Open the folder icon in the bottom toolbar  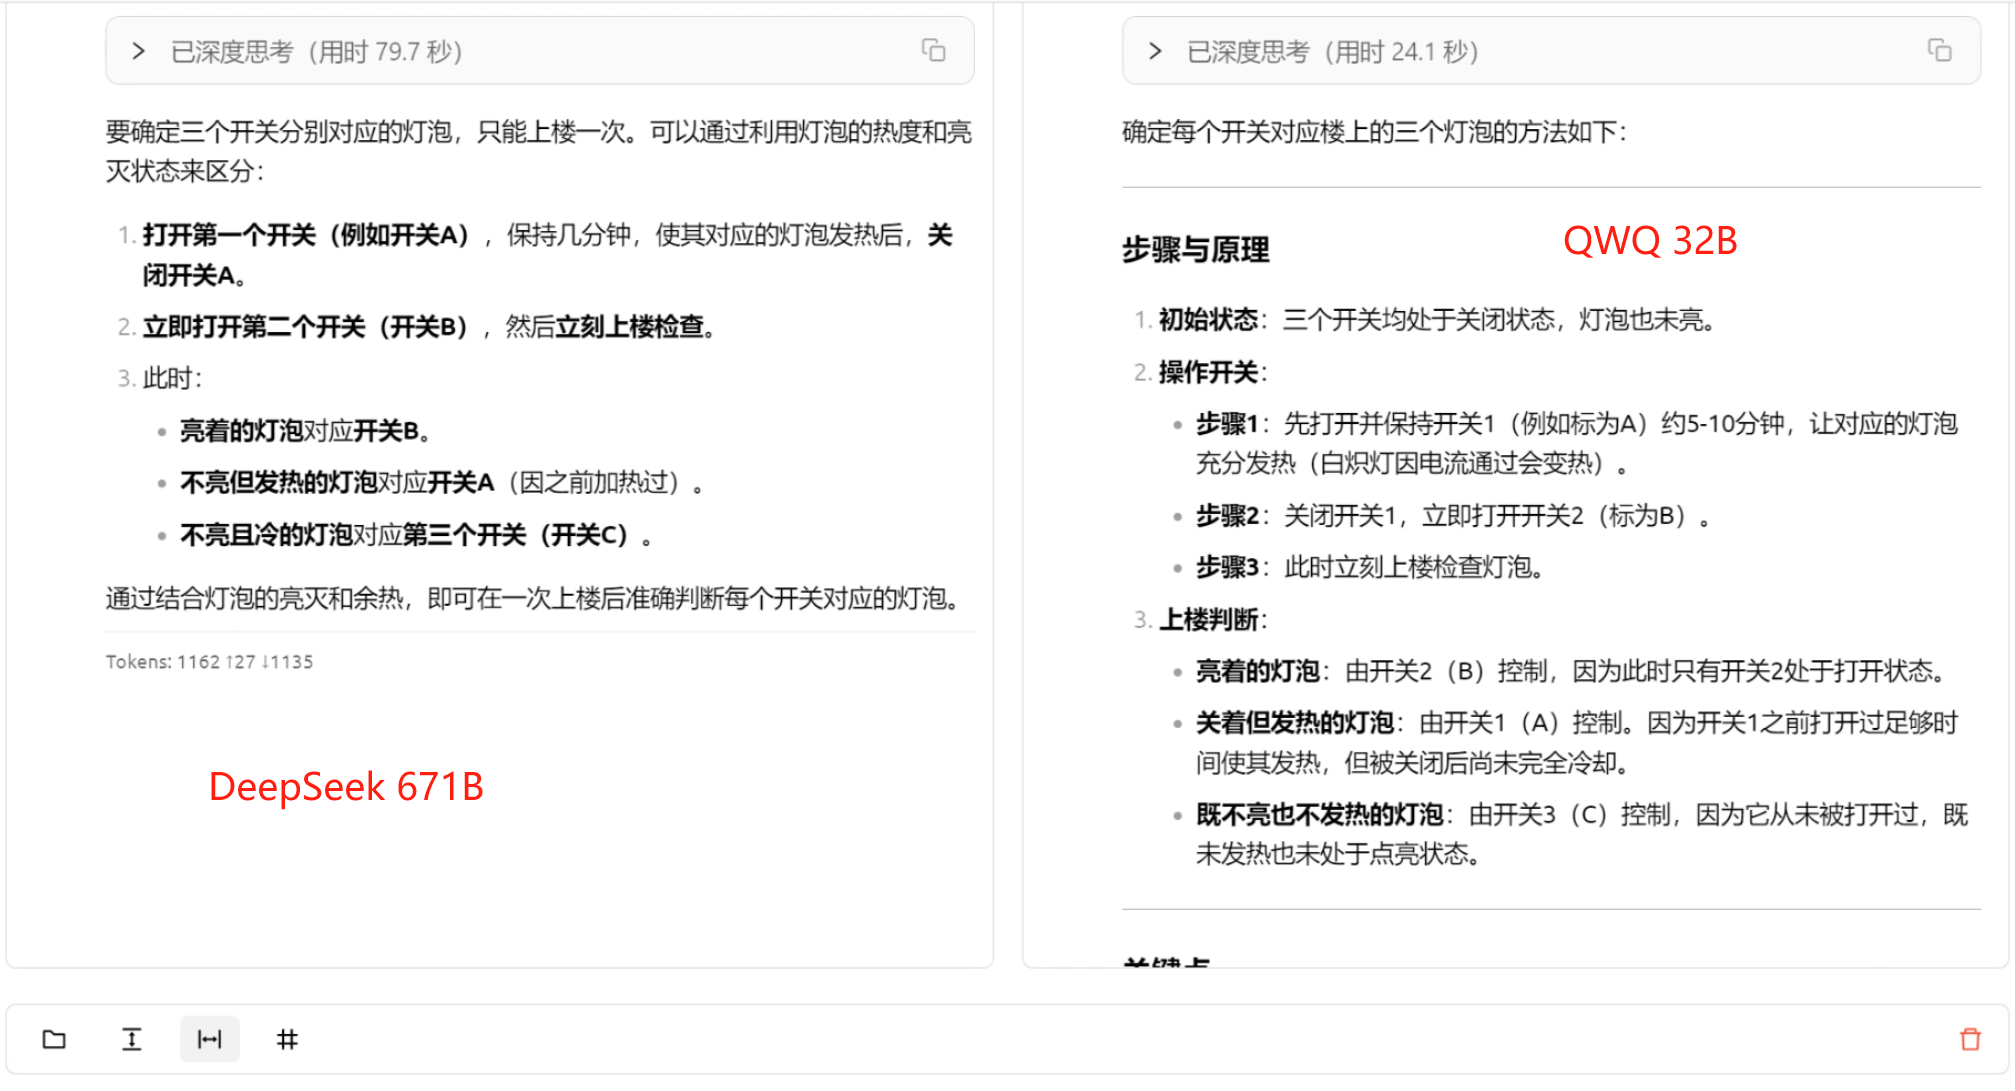click(55, 1039)
